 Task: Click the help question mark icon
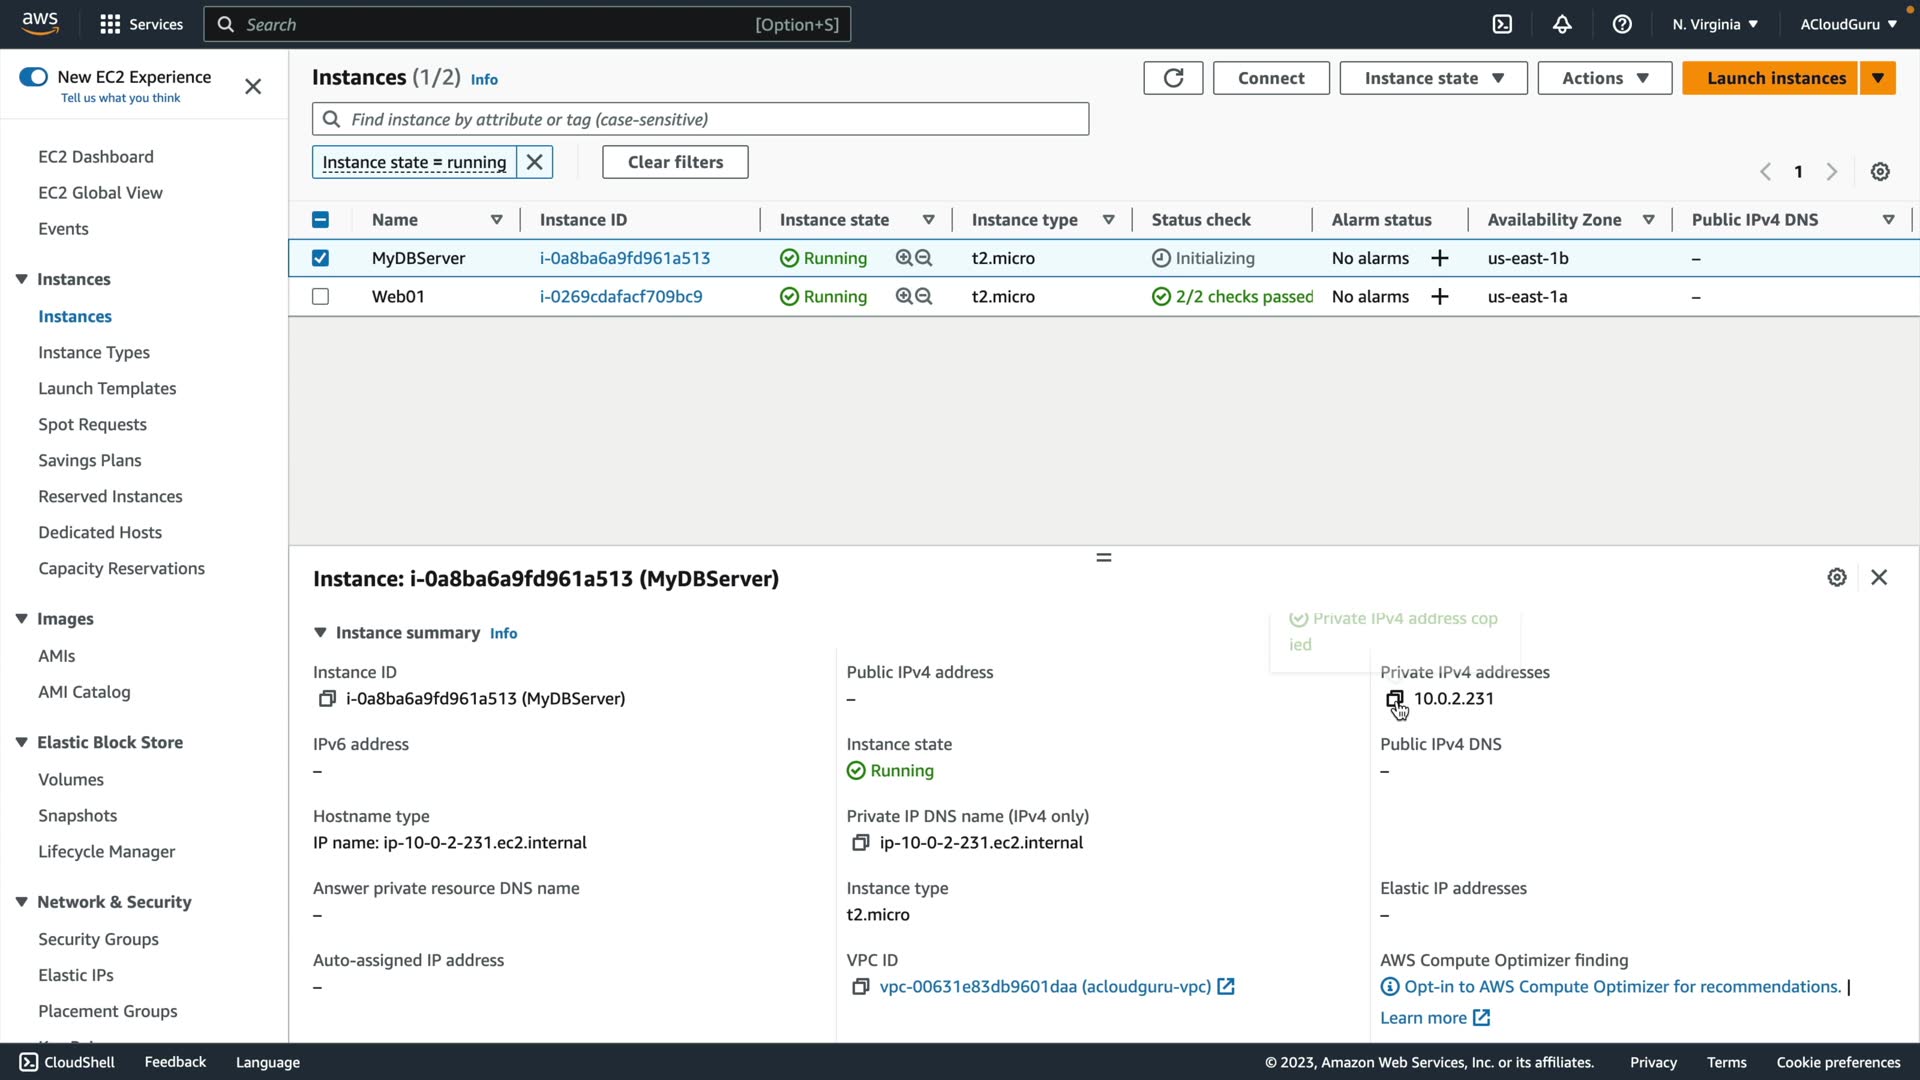pos(1622,24)
